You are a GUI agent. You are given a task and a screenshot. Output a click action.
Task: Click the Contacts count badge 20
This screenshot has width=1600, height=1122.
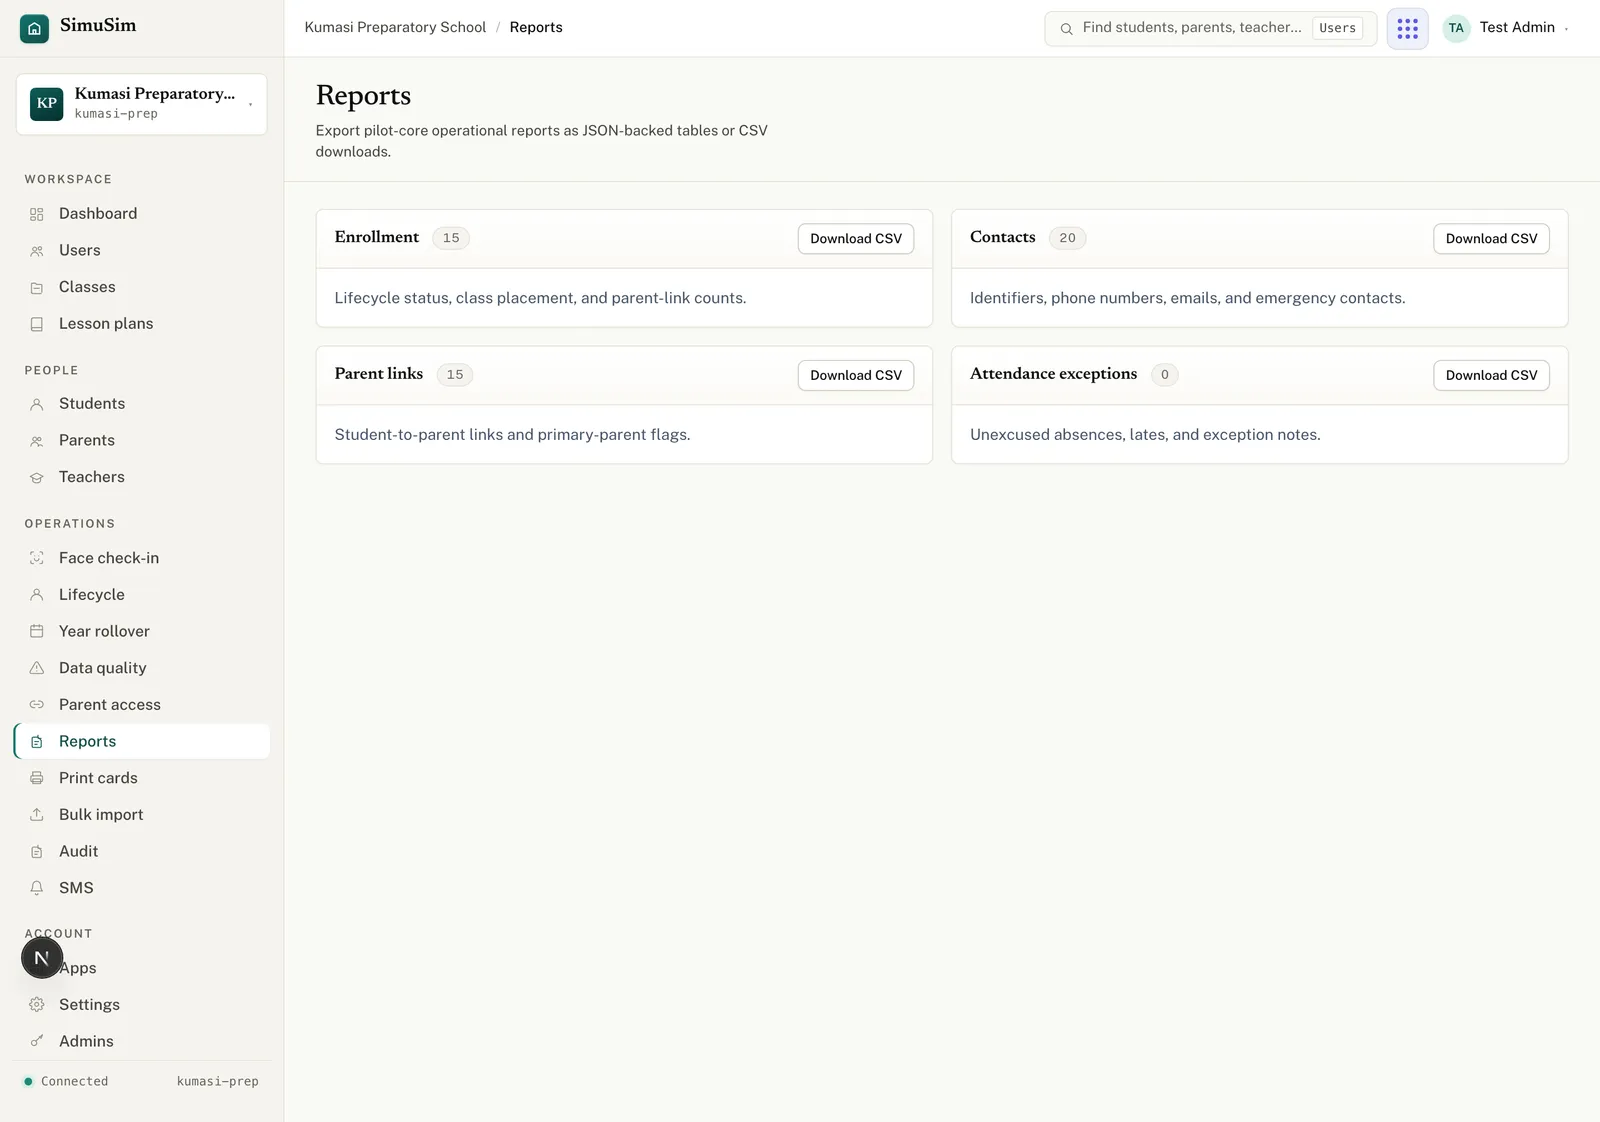1067,238
